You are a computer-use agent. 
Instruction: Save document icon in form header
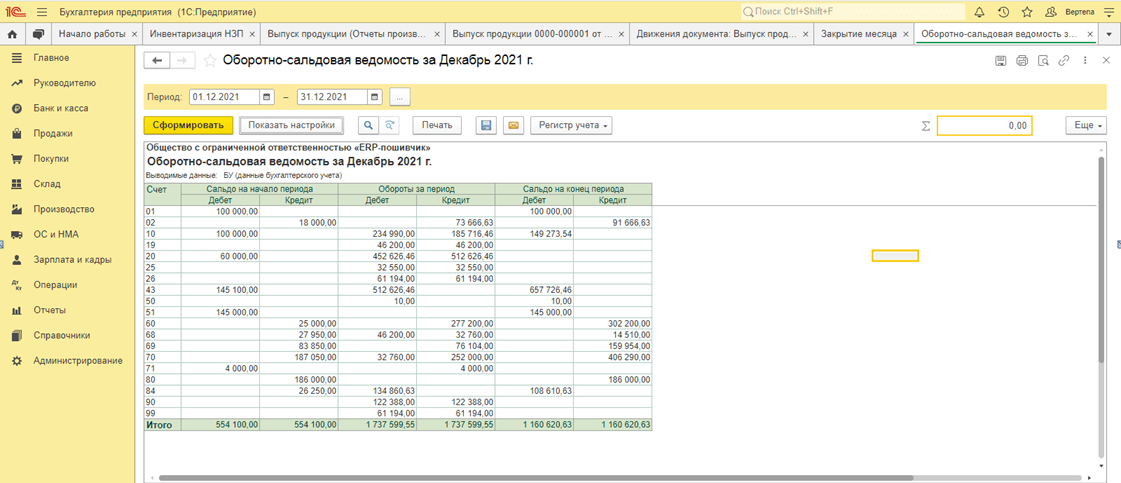point(1001,61)
